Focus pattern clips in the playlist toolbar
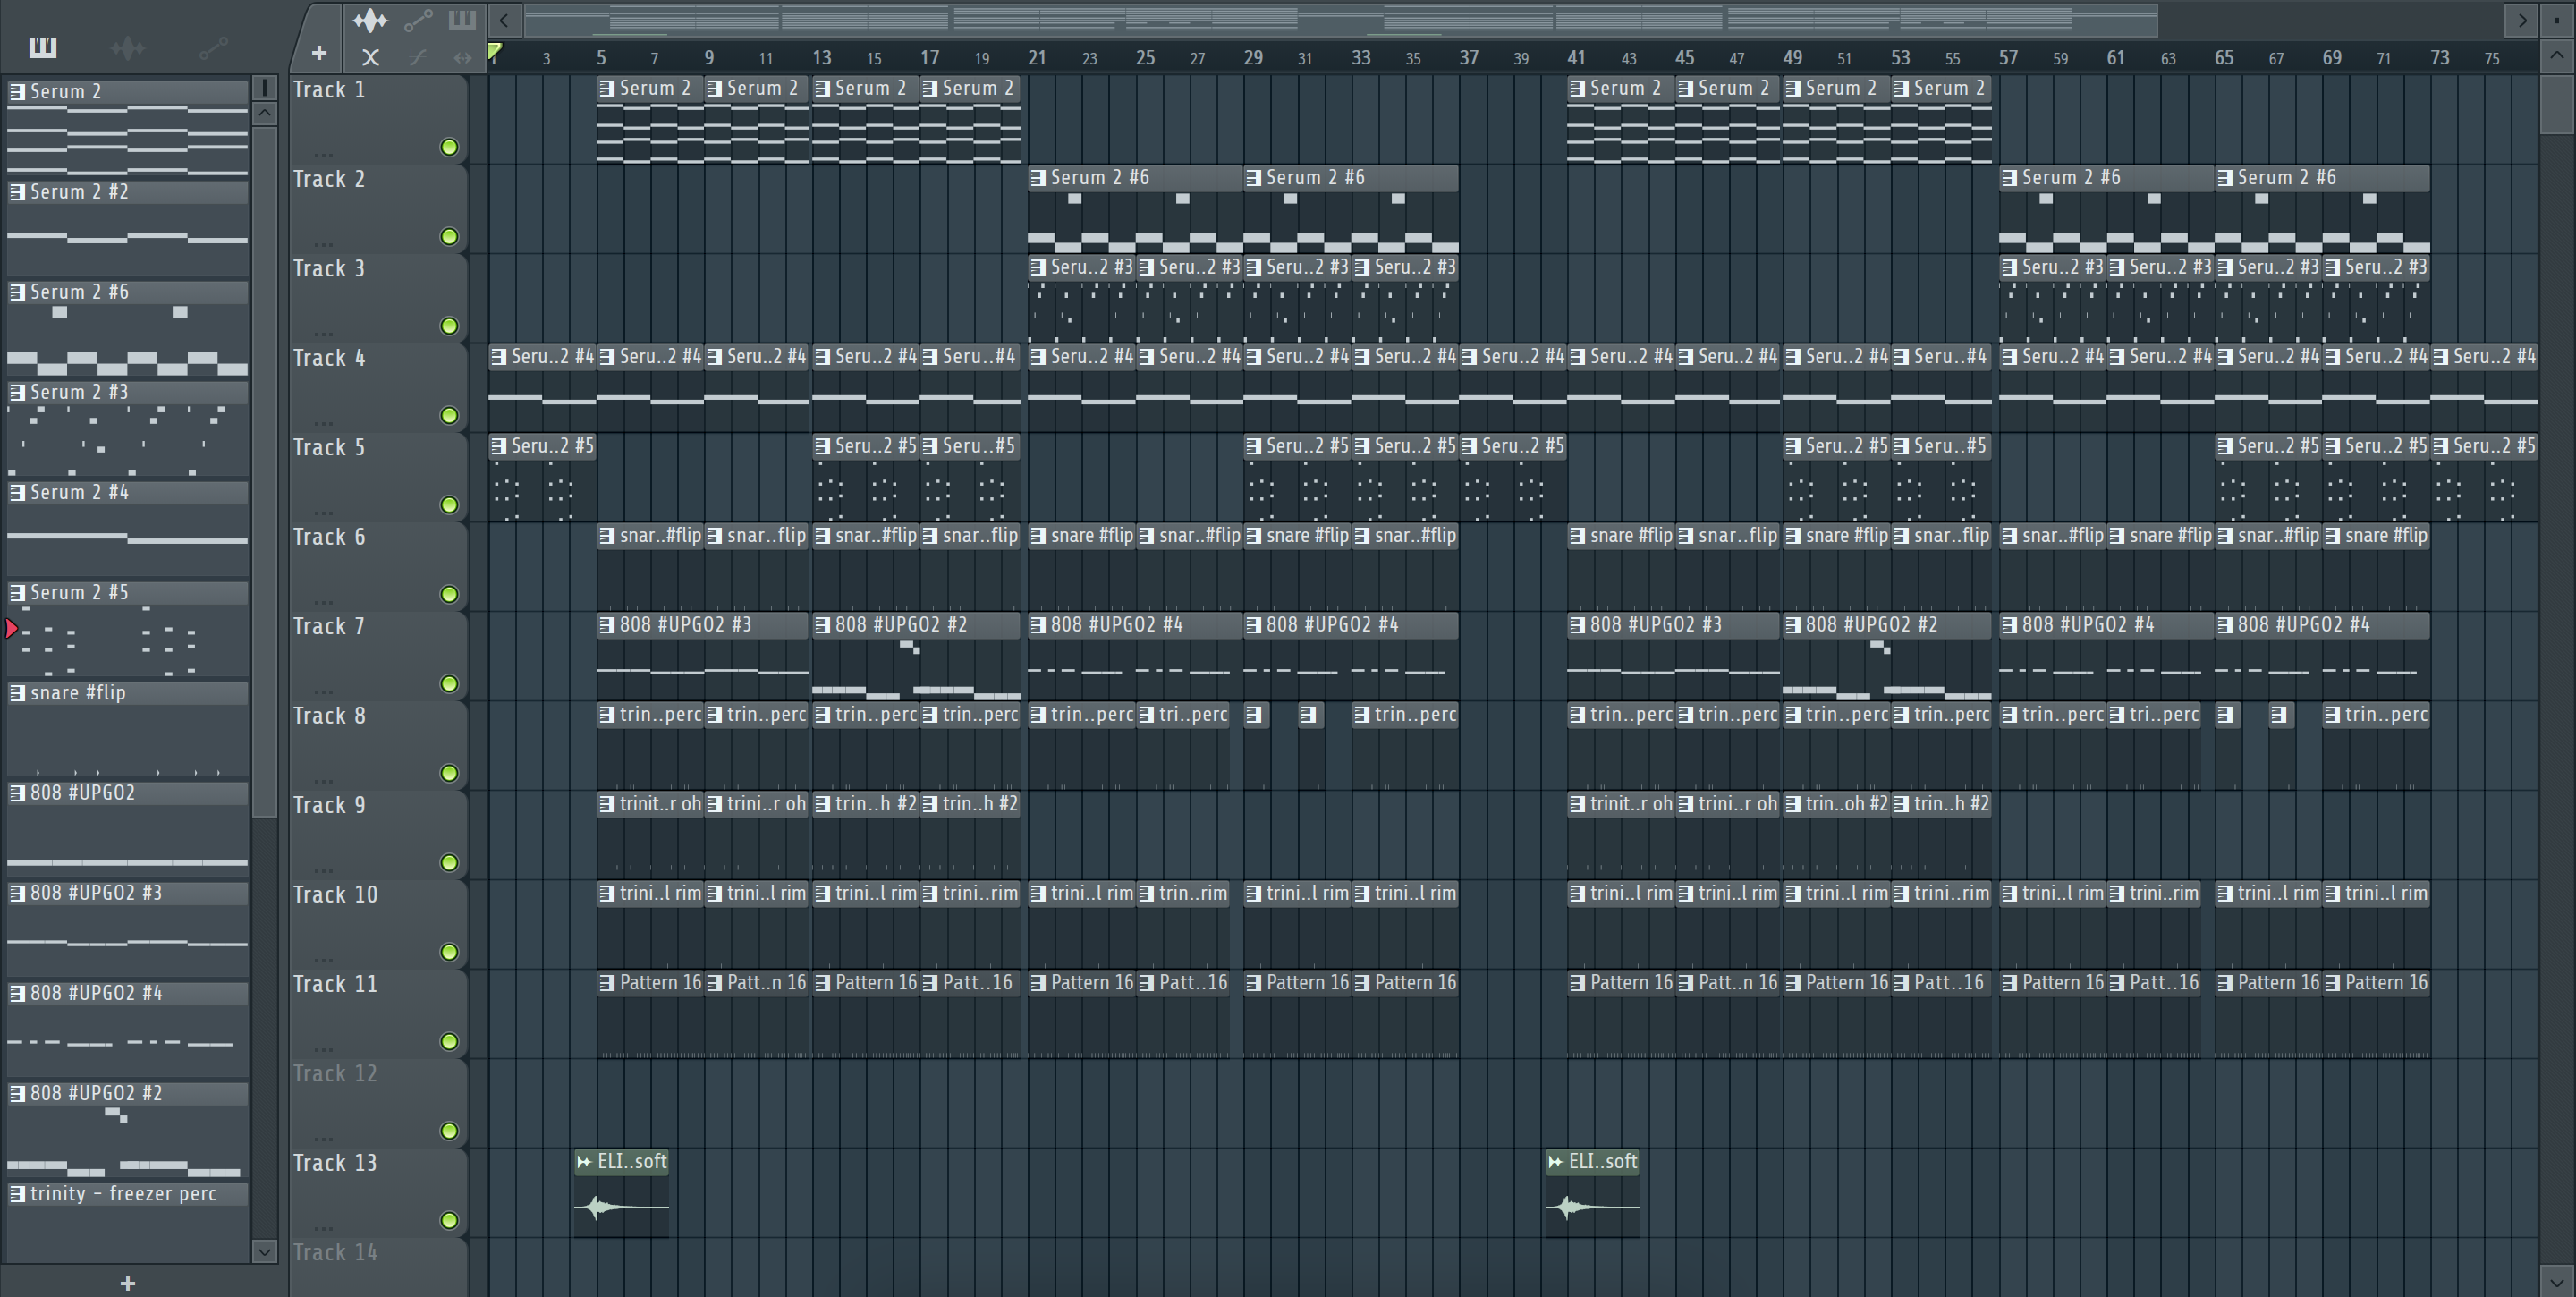This screenshot has width=2576, height=1297. coord(462,20)
